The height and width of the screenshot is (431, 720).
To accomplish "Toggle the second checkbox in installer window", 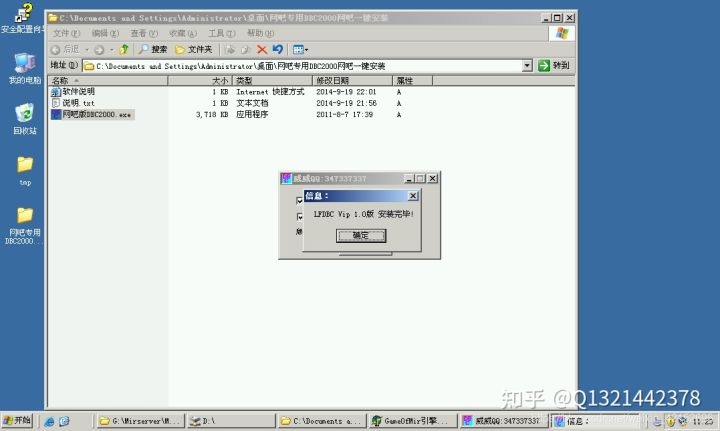I will click(299, 215).
